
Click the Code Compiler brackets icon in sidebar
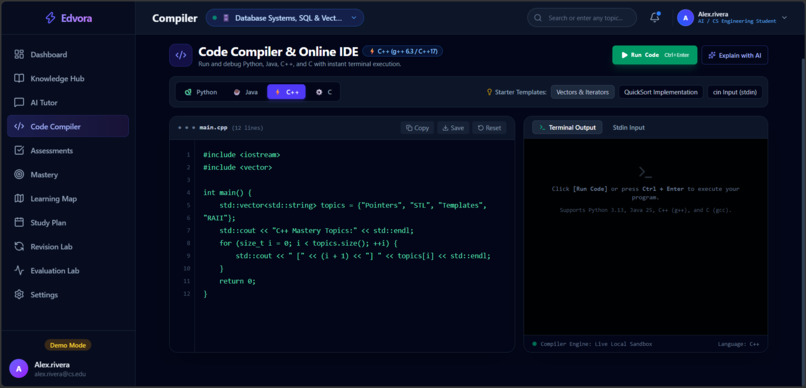(19, 126)
